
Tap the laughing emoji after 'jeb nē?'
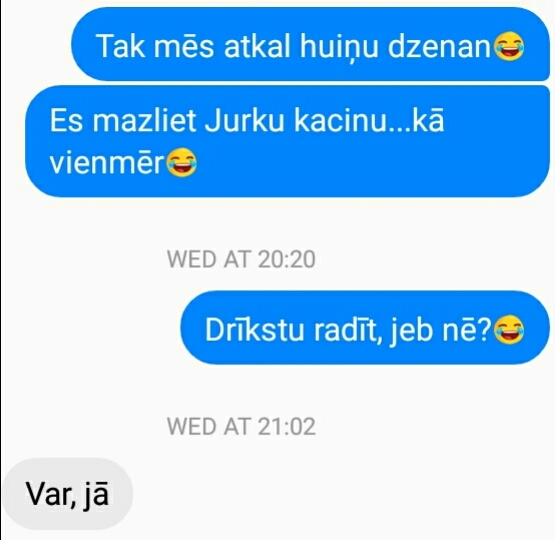tap(509, 329)
